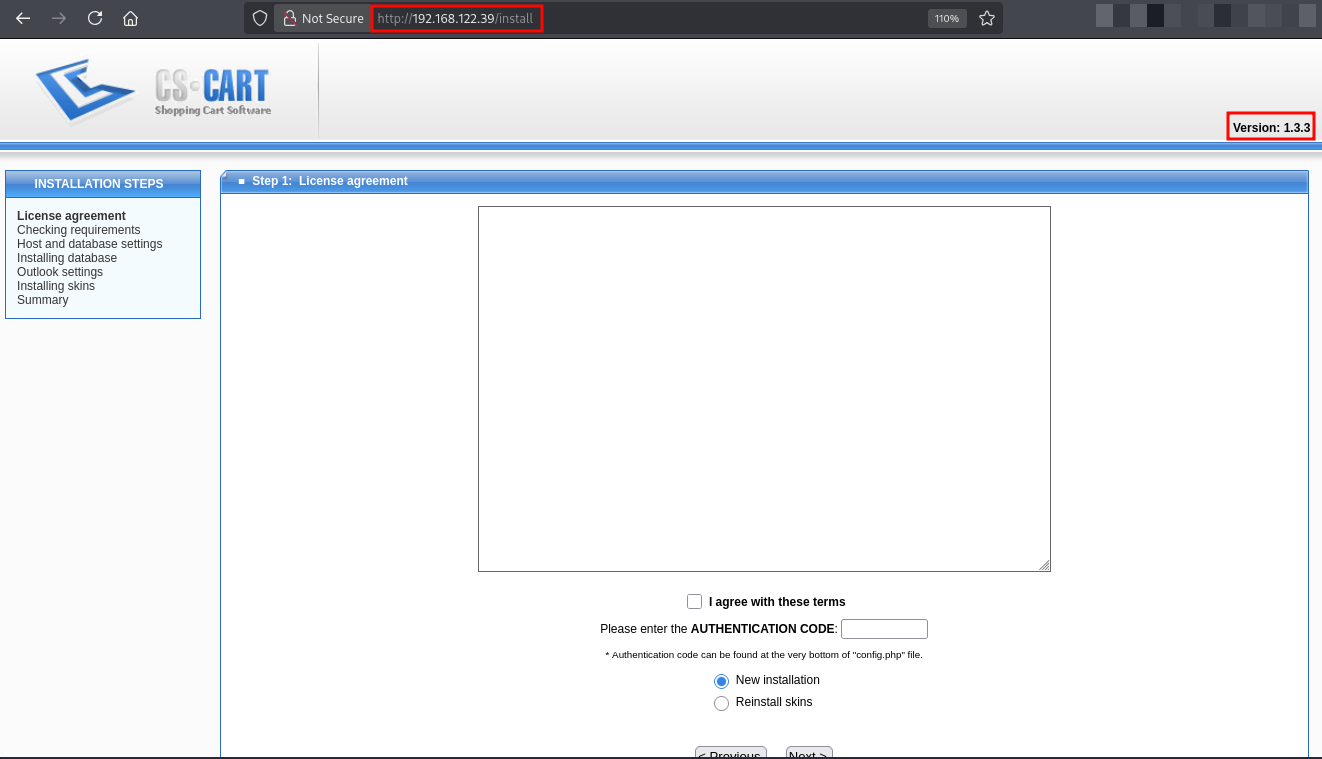Click the Installing database step
1322x759 pixels.
67,258
